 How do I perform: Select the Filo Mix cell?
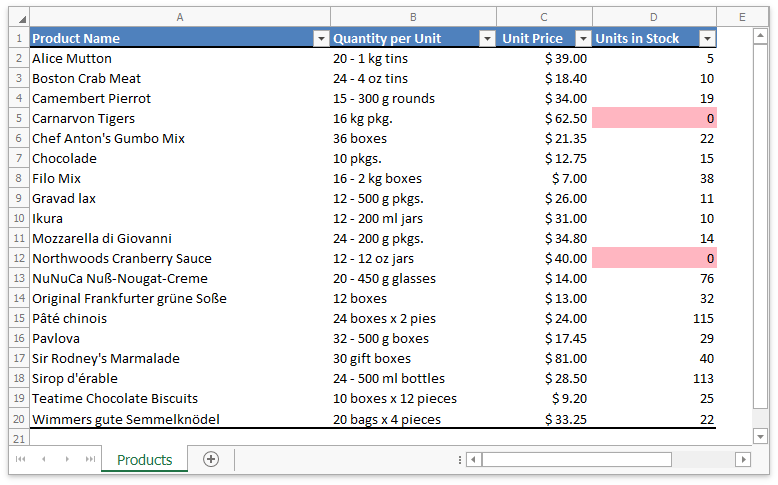click(x=180, y=178)
